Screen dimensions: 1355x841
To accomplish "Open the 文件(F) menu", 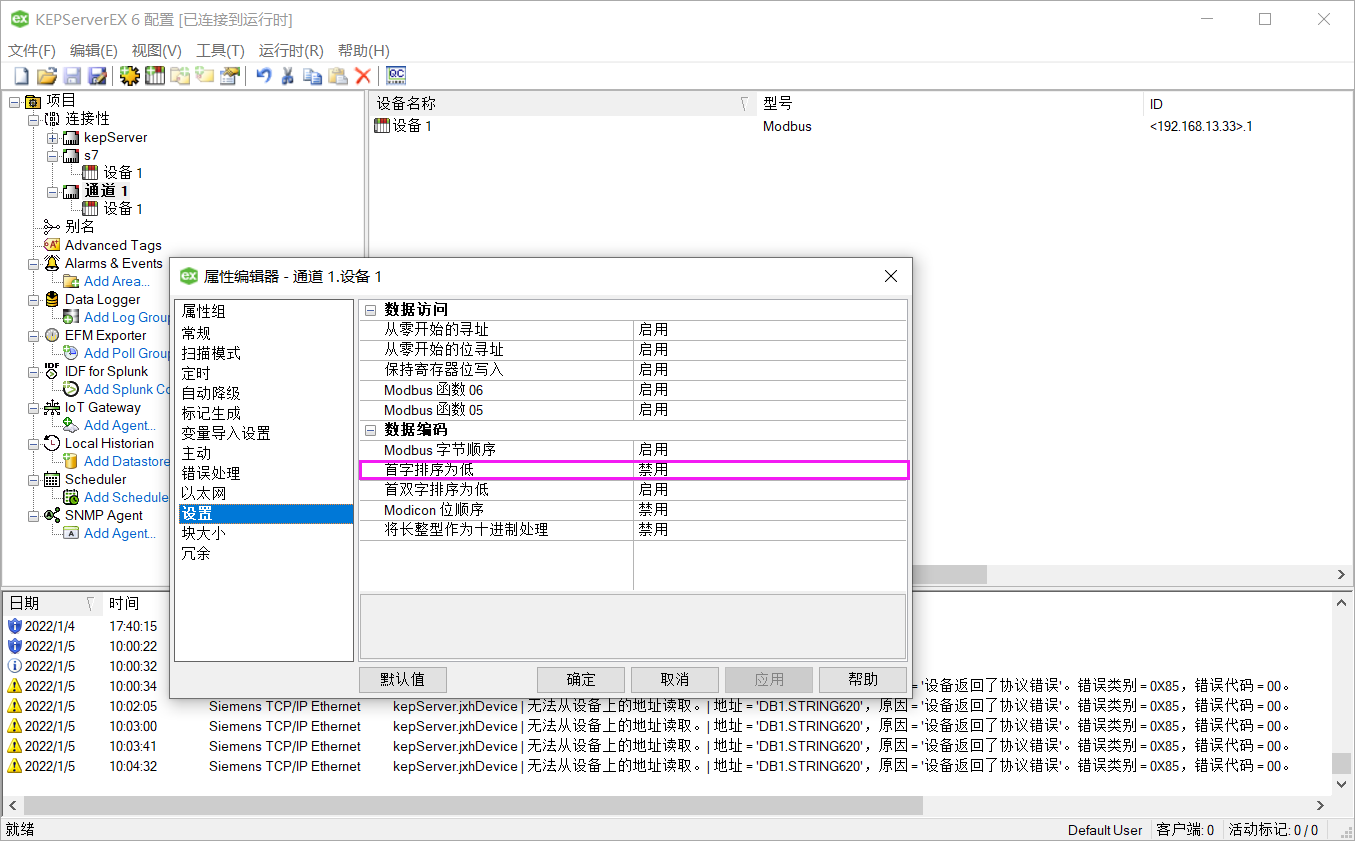I will tap(32, 51).
